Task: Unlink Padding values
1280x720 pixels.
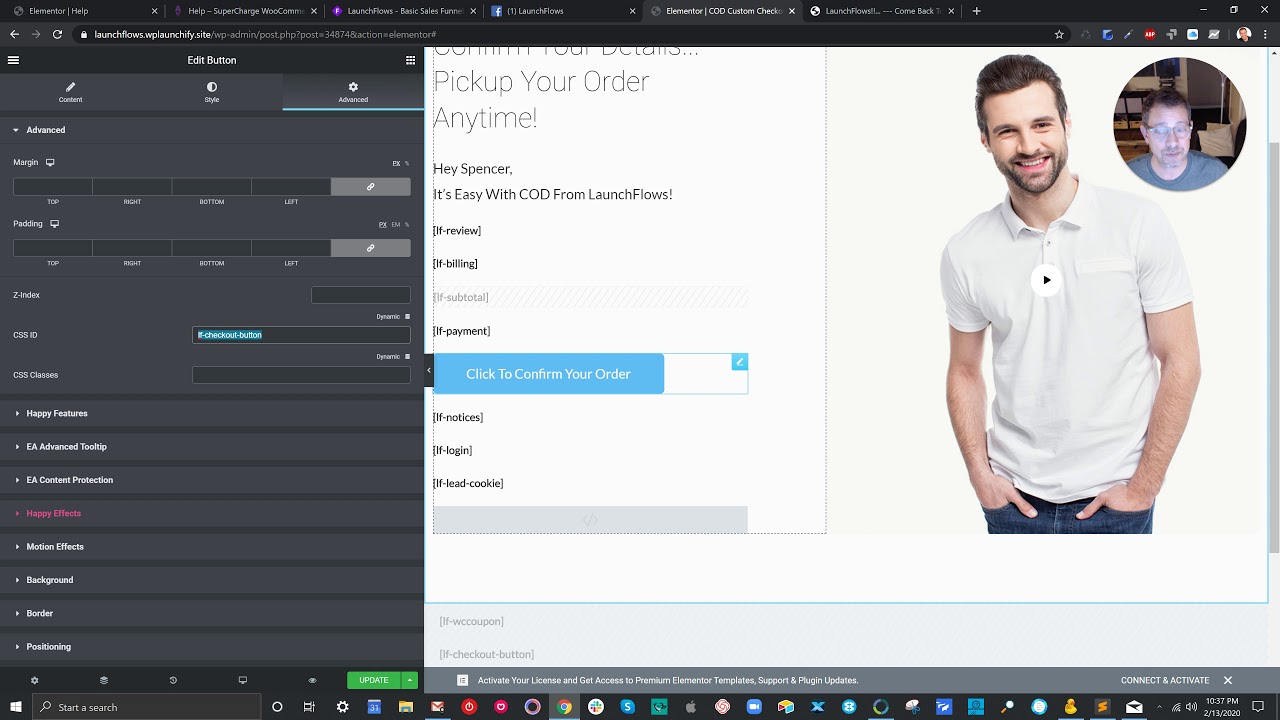Action: click(x=370, y=248)
